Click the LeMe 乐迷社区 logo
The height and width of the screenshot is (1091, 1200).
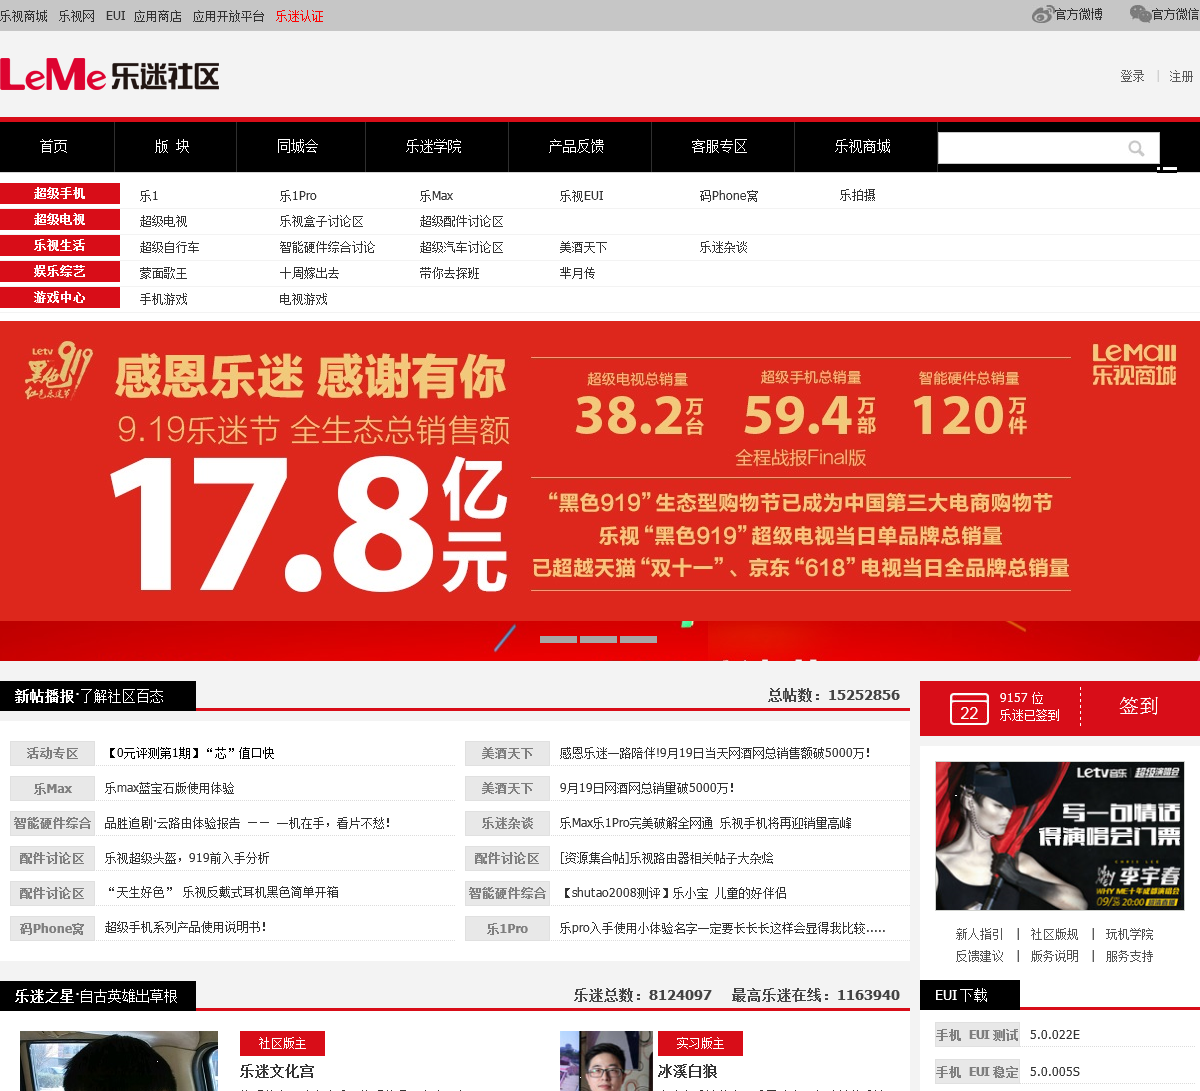tap(110, 76)
